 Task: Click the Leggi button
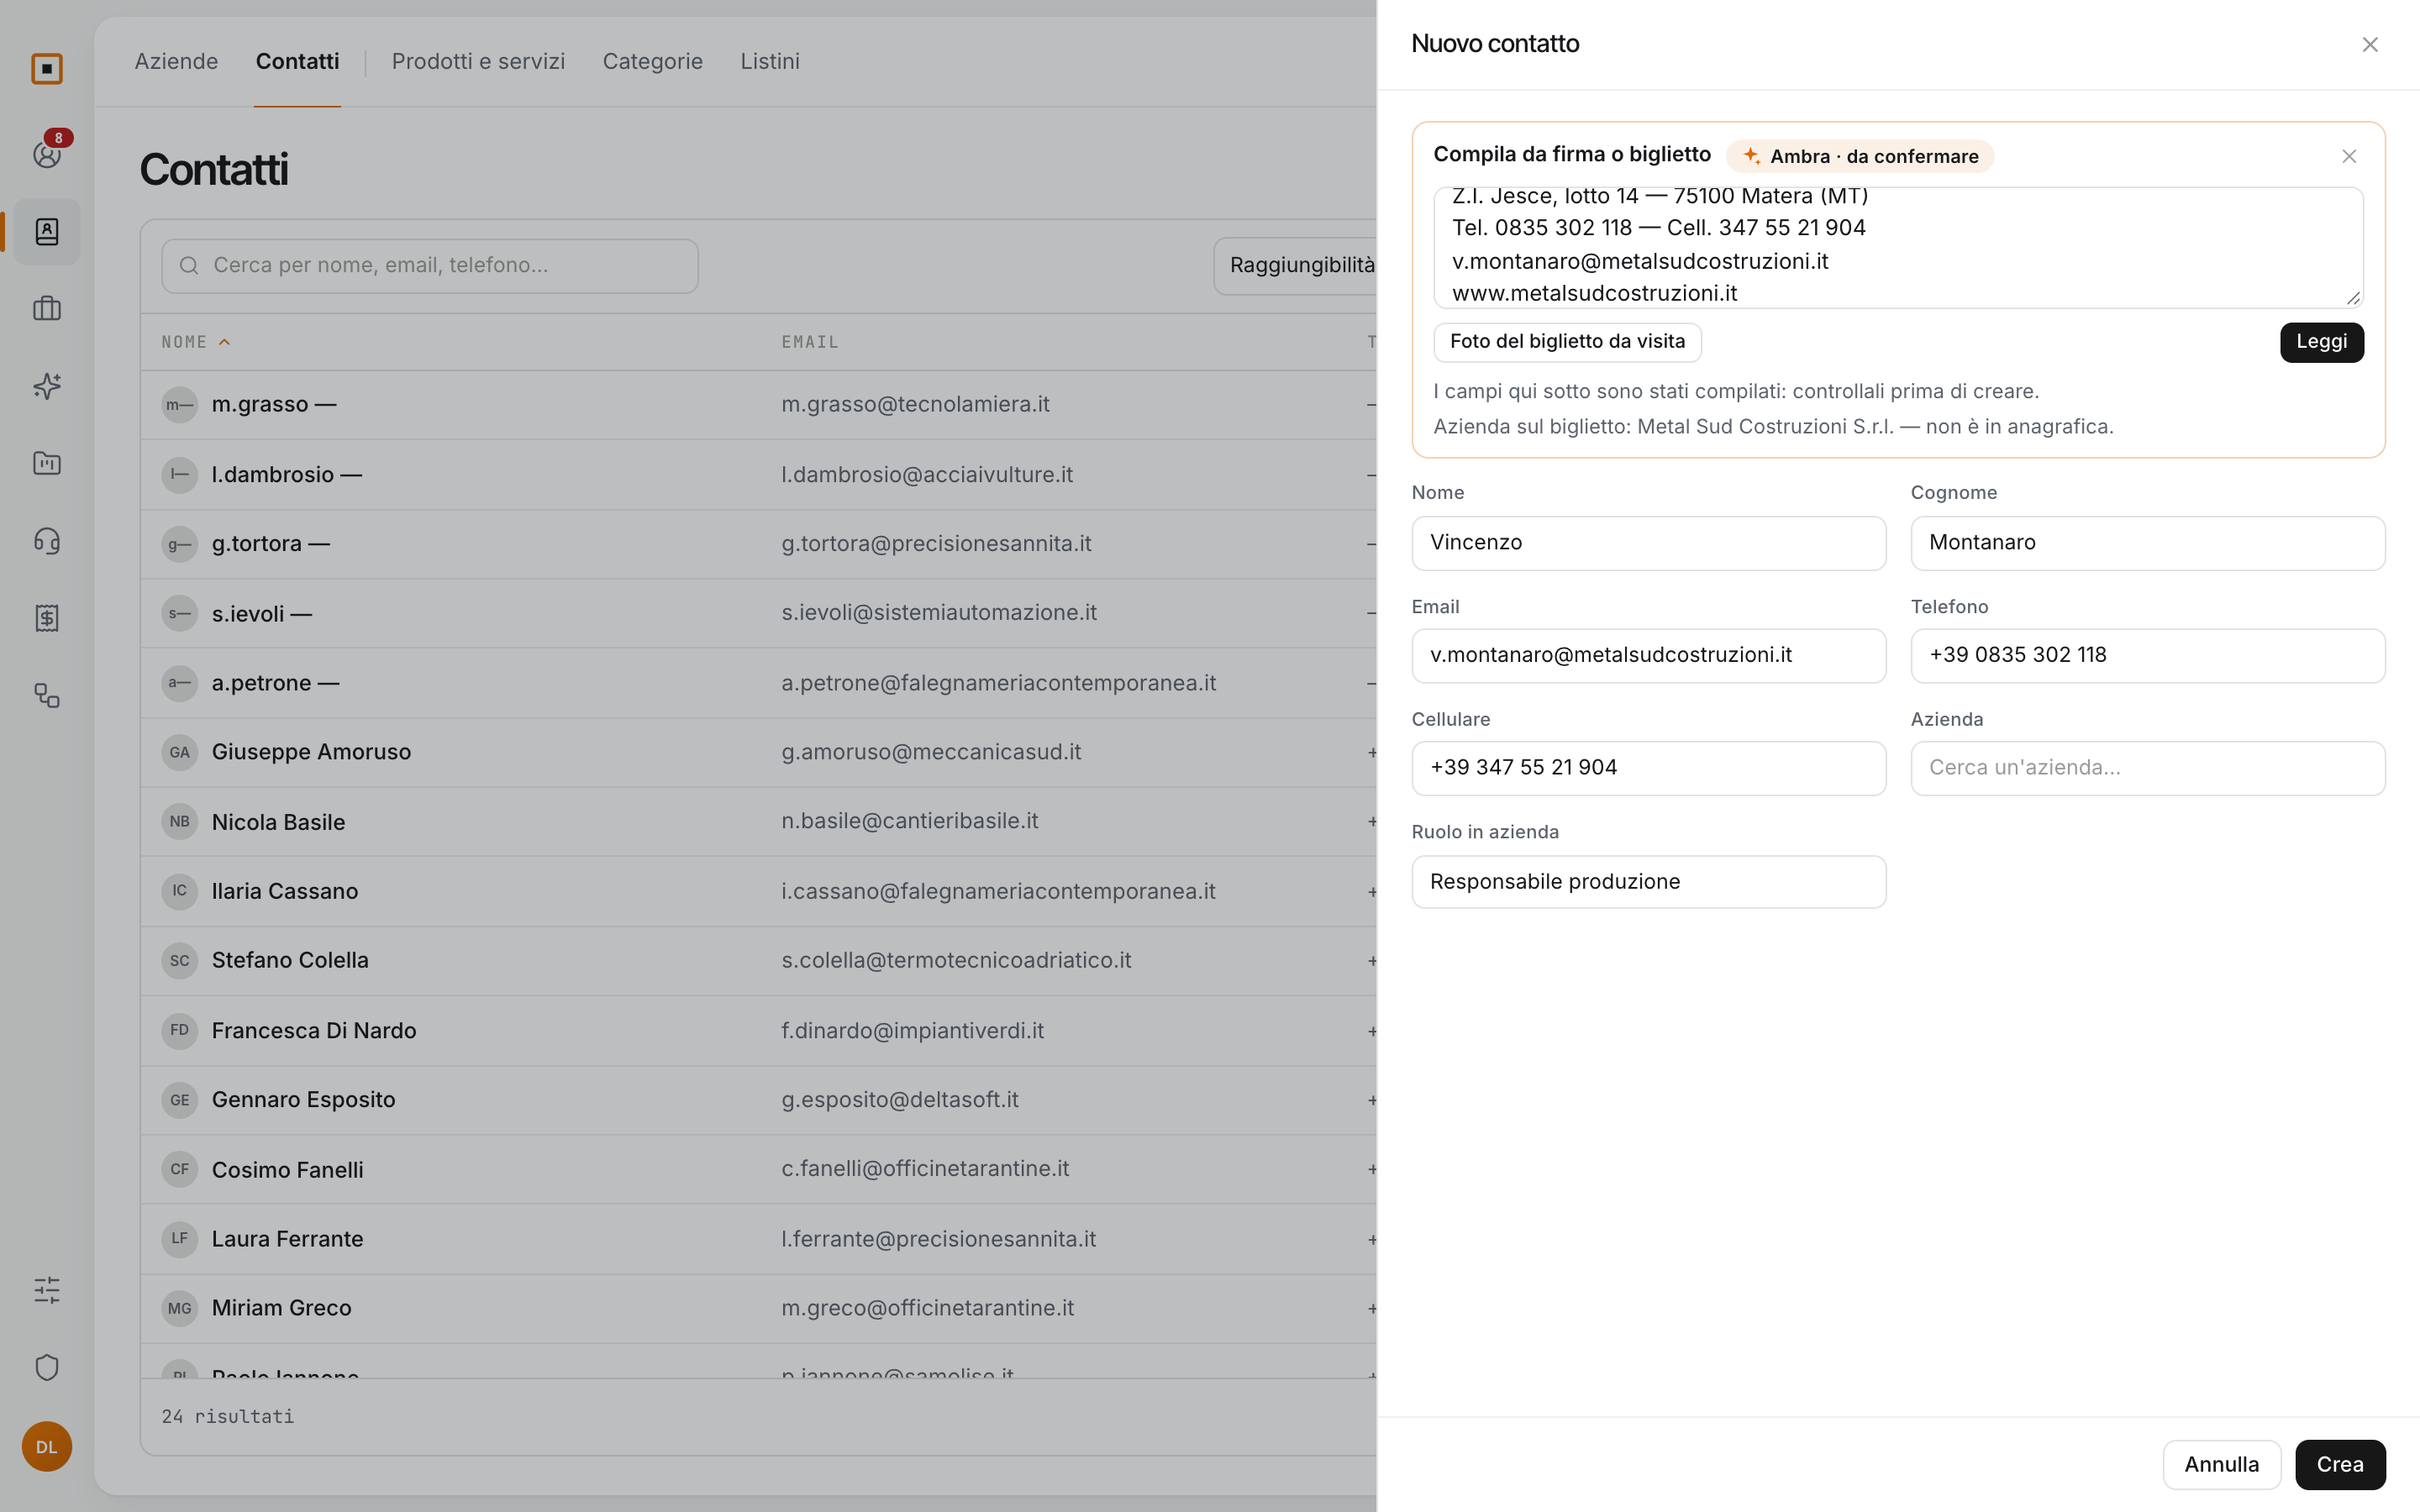(x=2321, y=342)
